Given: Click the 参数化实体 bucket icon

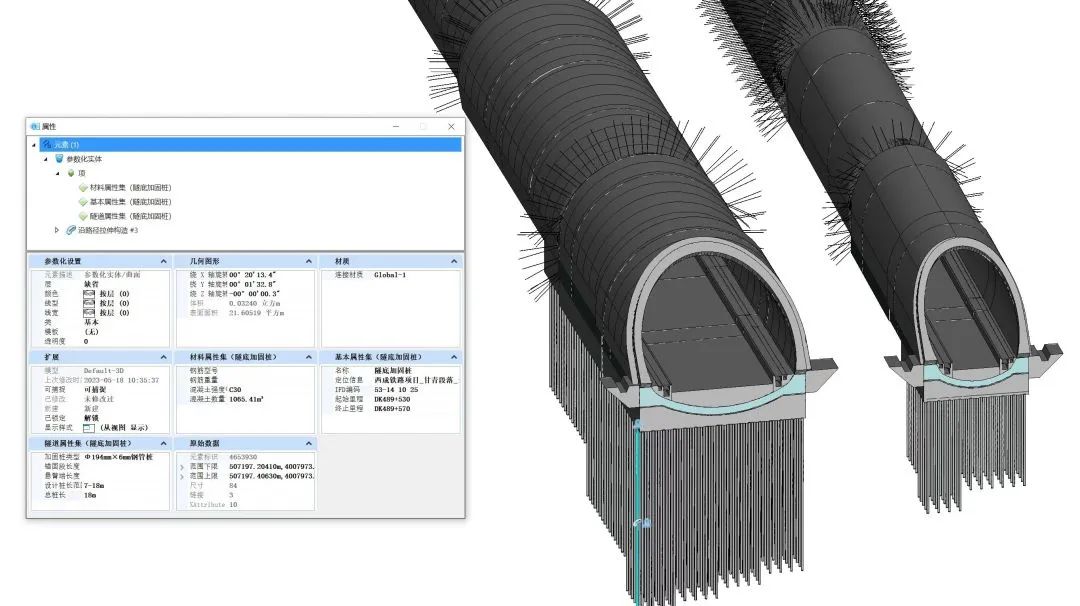Looking at the screenshot, I should tap(59, 159).
